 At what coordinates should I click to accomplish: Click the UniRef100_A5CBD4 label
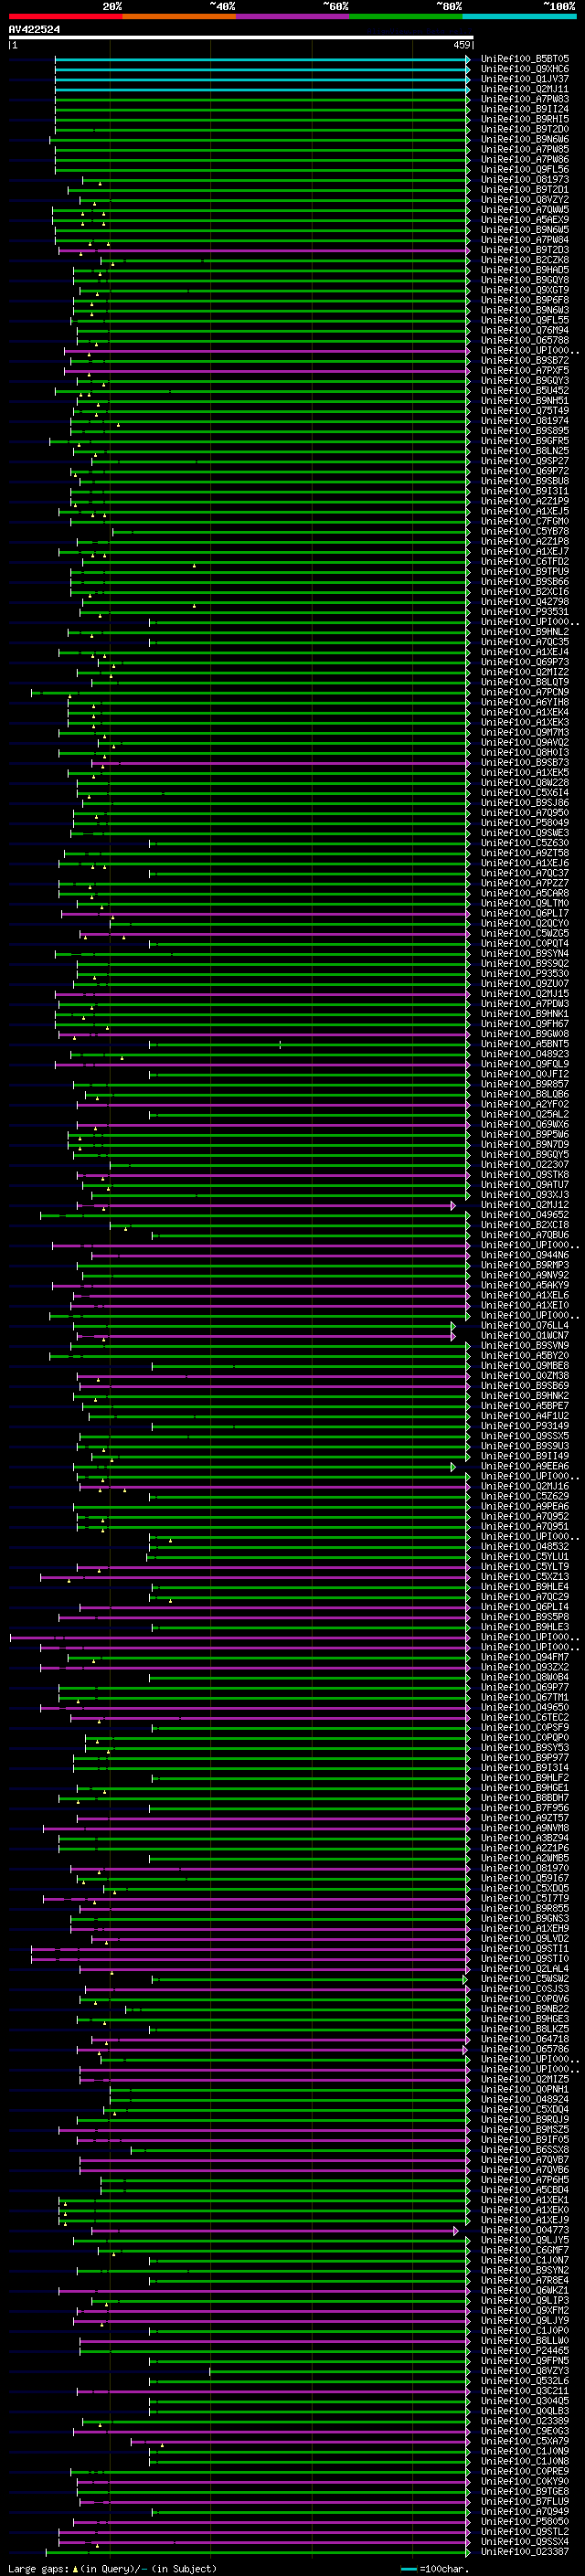point(525,2190)
